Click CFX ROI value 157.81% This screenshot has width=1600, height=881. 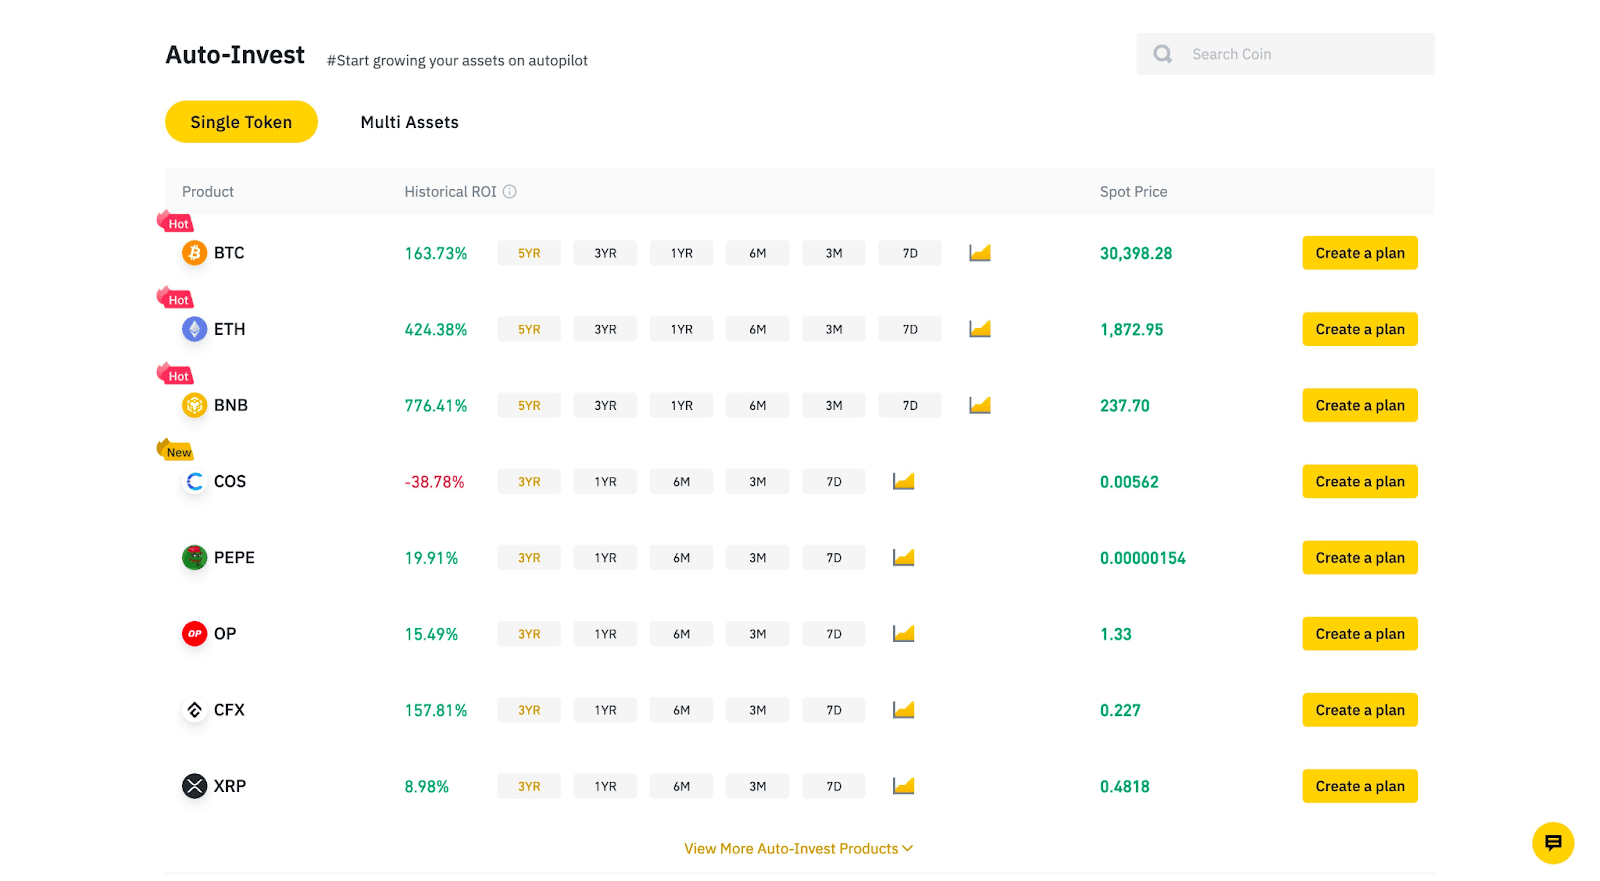tap(435, 710)
